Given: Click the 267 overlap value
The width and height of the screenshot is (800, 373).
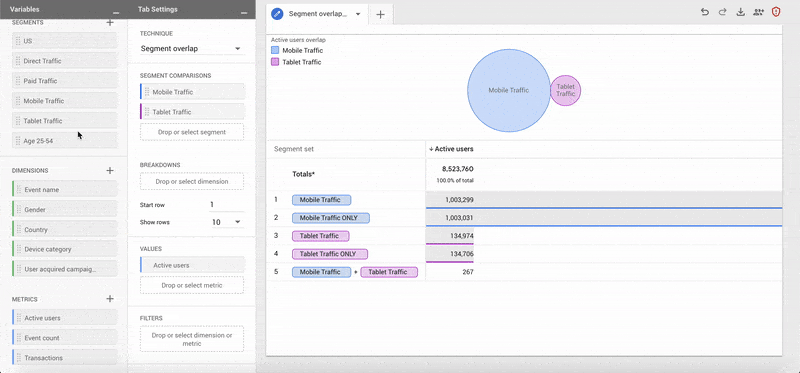Looking at the screenshot, I should point(468,272).
